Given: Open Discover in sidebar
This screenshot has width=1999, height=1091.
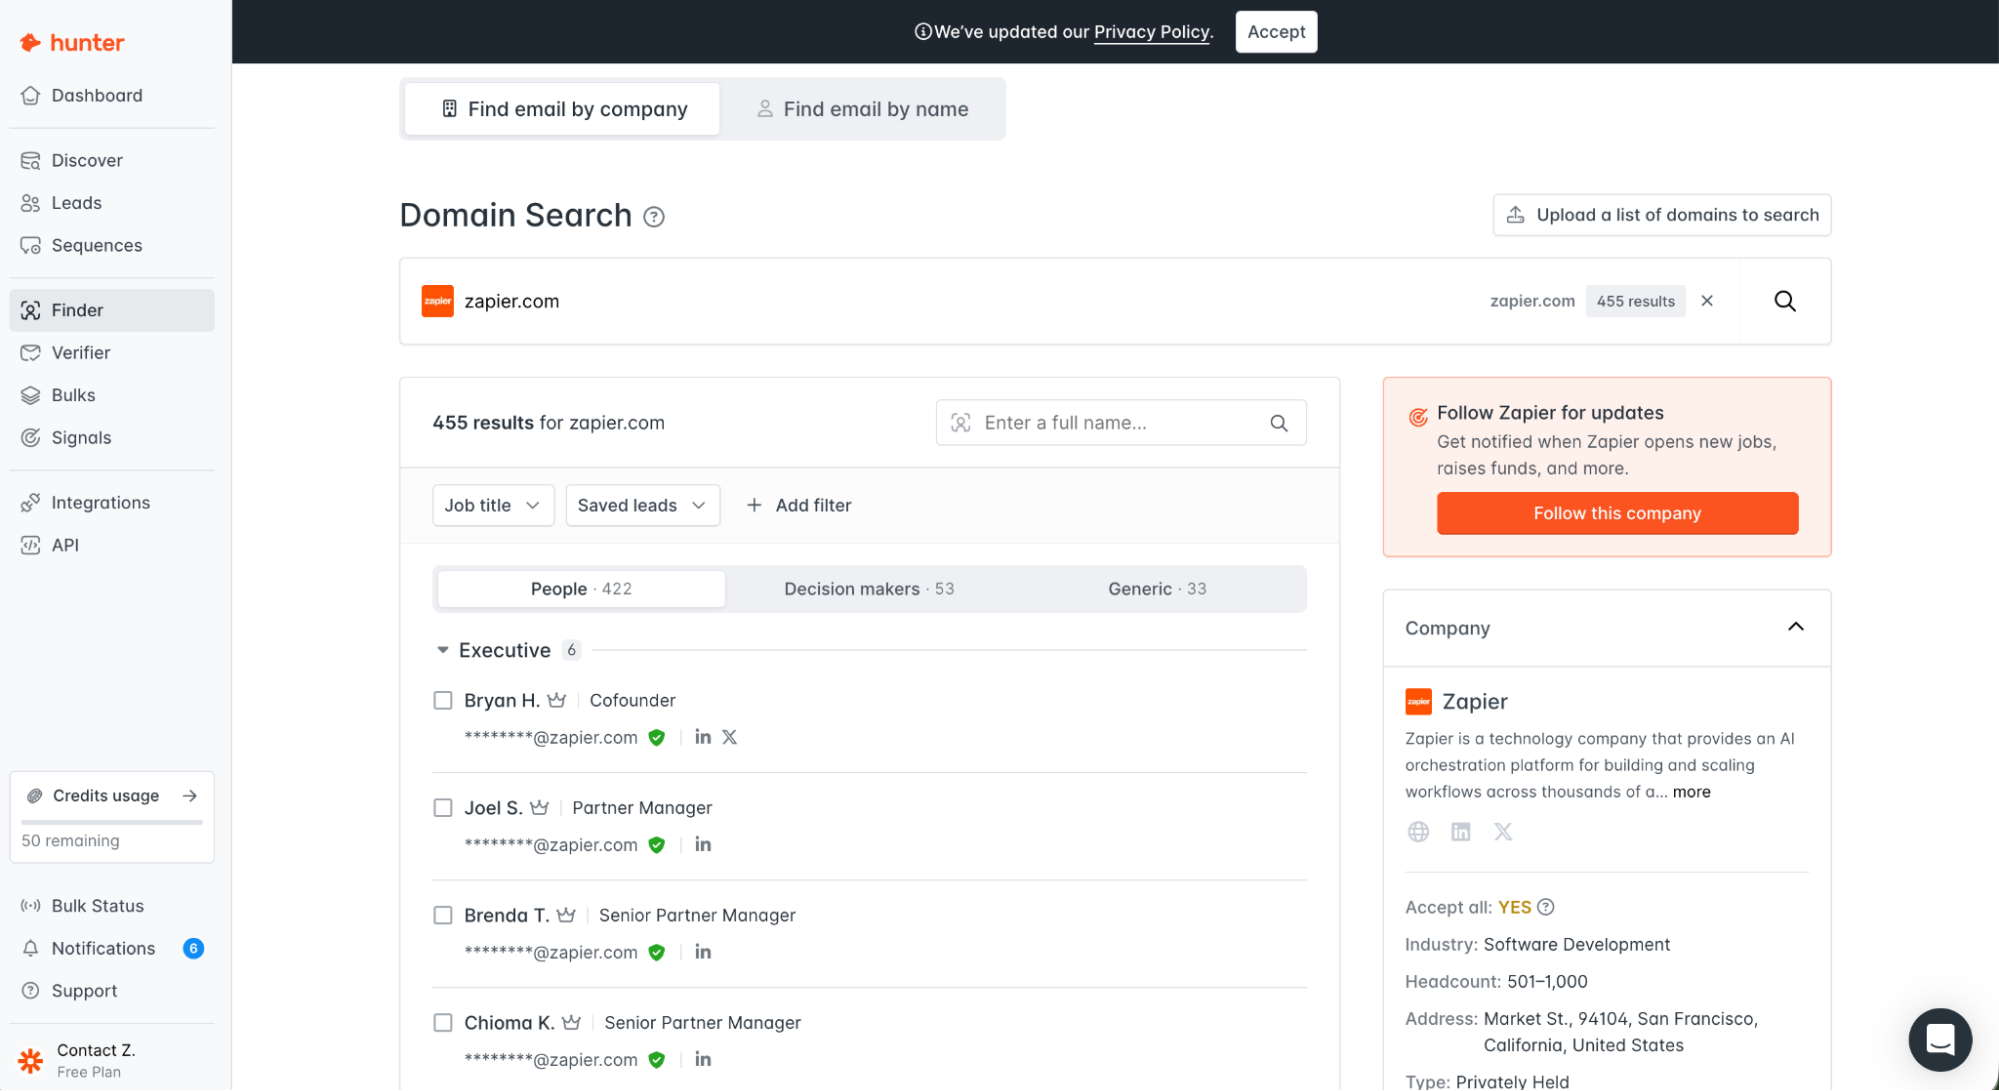Looking at the screenshot, I should click(x=112, y=160).
